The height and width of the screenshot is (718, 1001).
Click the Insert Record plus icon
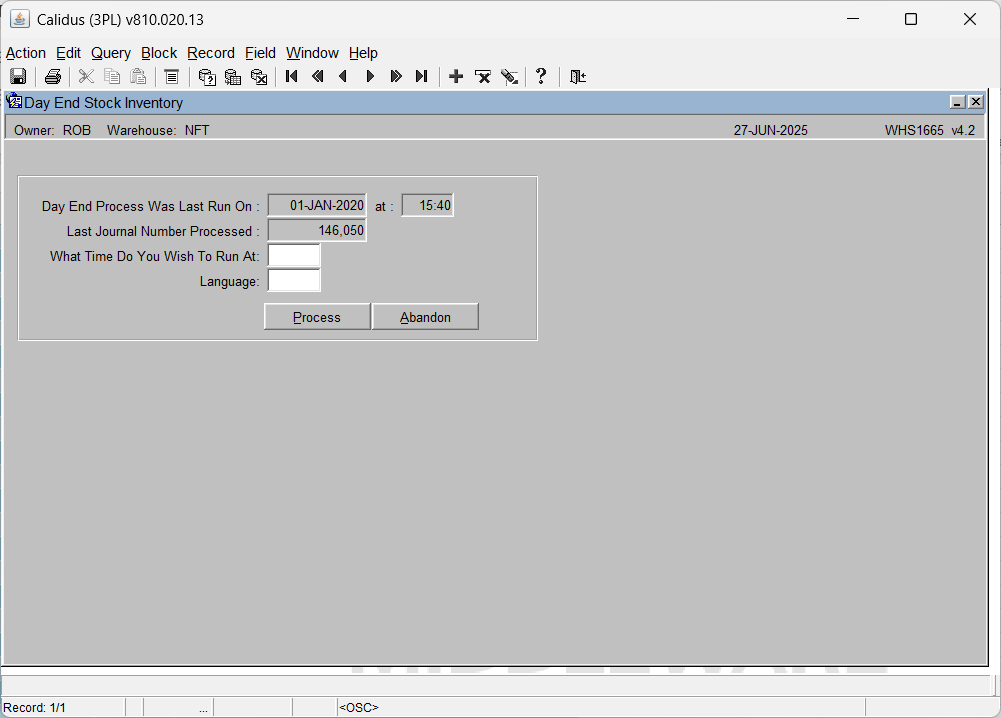[456, 77]
